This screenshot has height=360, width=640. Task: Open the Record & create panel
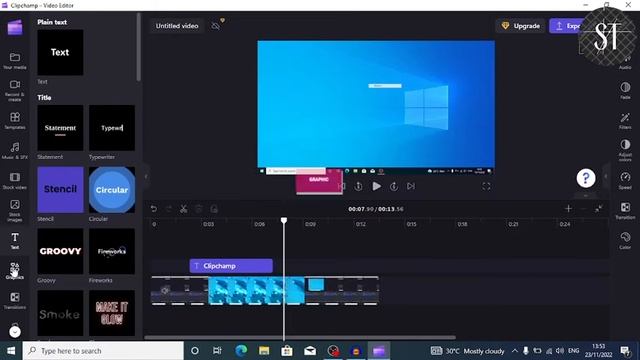(15, 90)
